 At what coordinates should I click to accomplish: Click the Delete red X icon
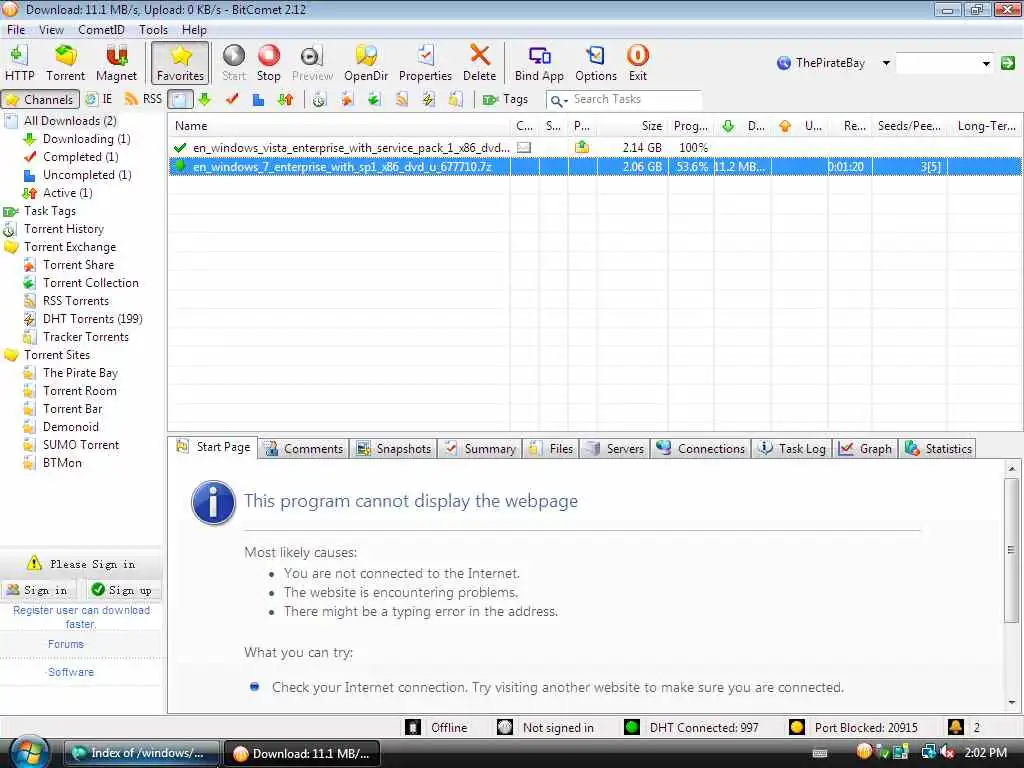[479, 63]
